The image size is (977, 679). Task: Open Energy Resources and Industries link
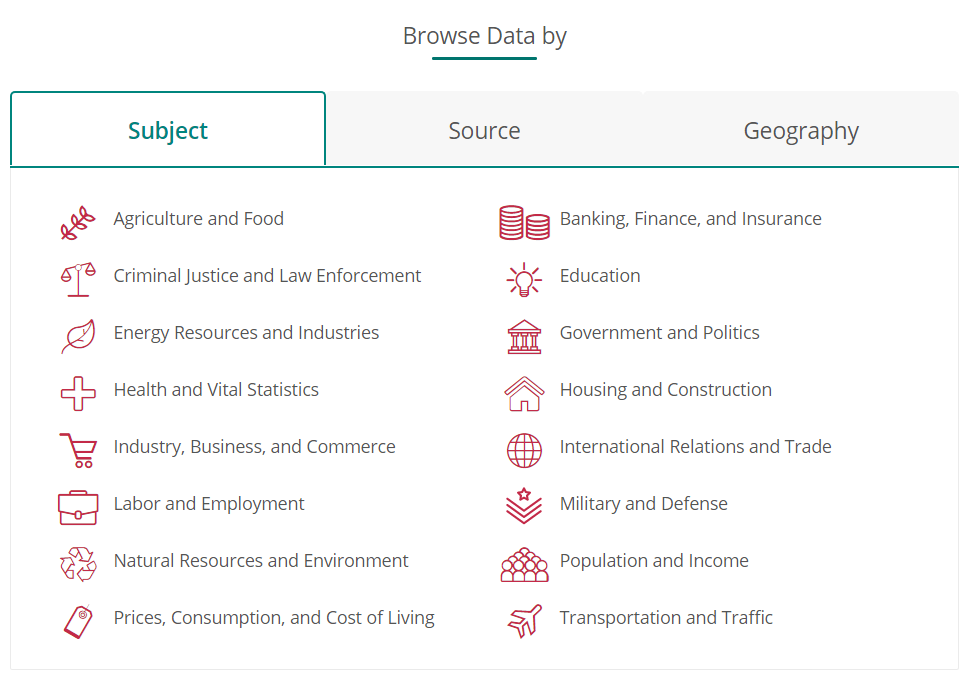(246, 333)
